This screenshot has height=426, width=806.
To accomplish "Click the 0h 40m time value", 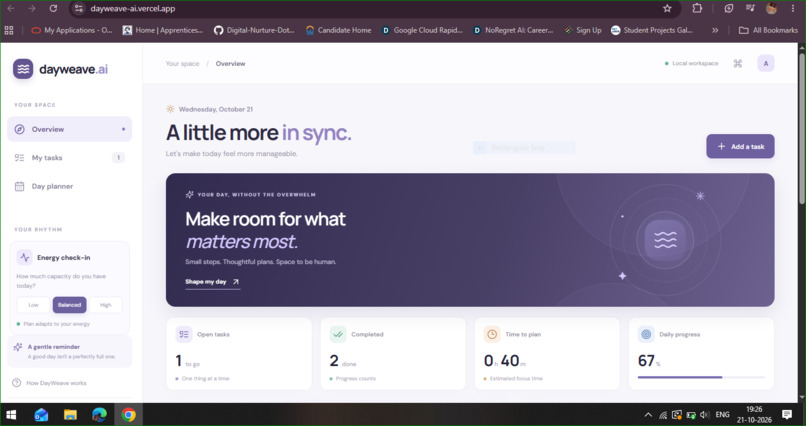I will 505,361.
